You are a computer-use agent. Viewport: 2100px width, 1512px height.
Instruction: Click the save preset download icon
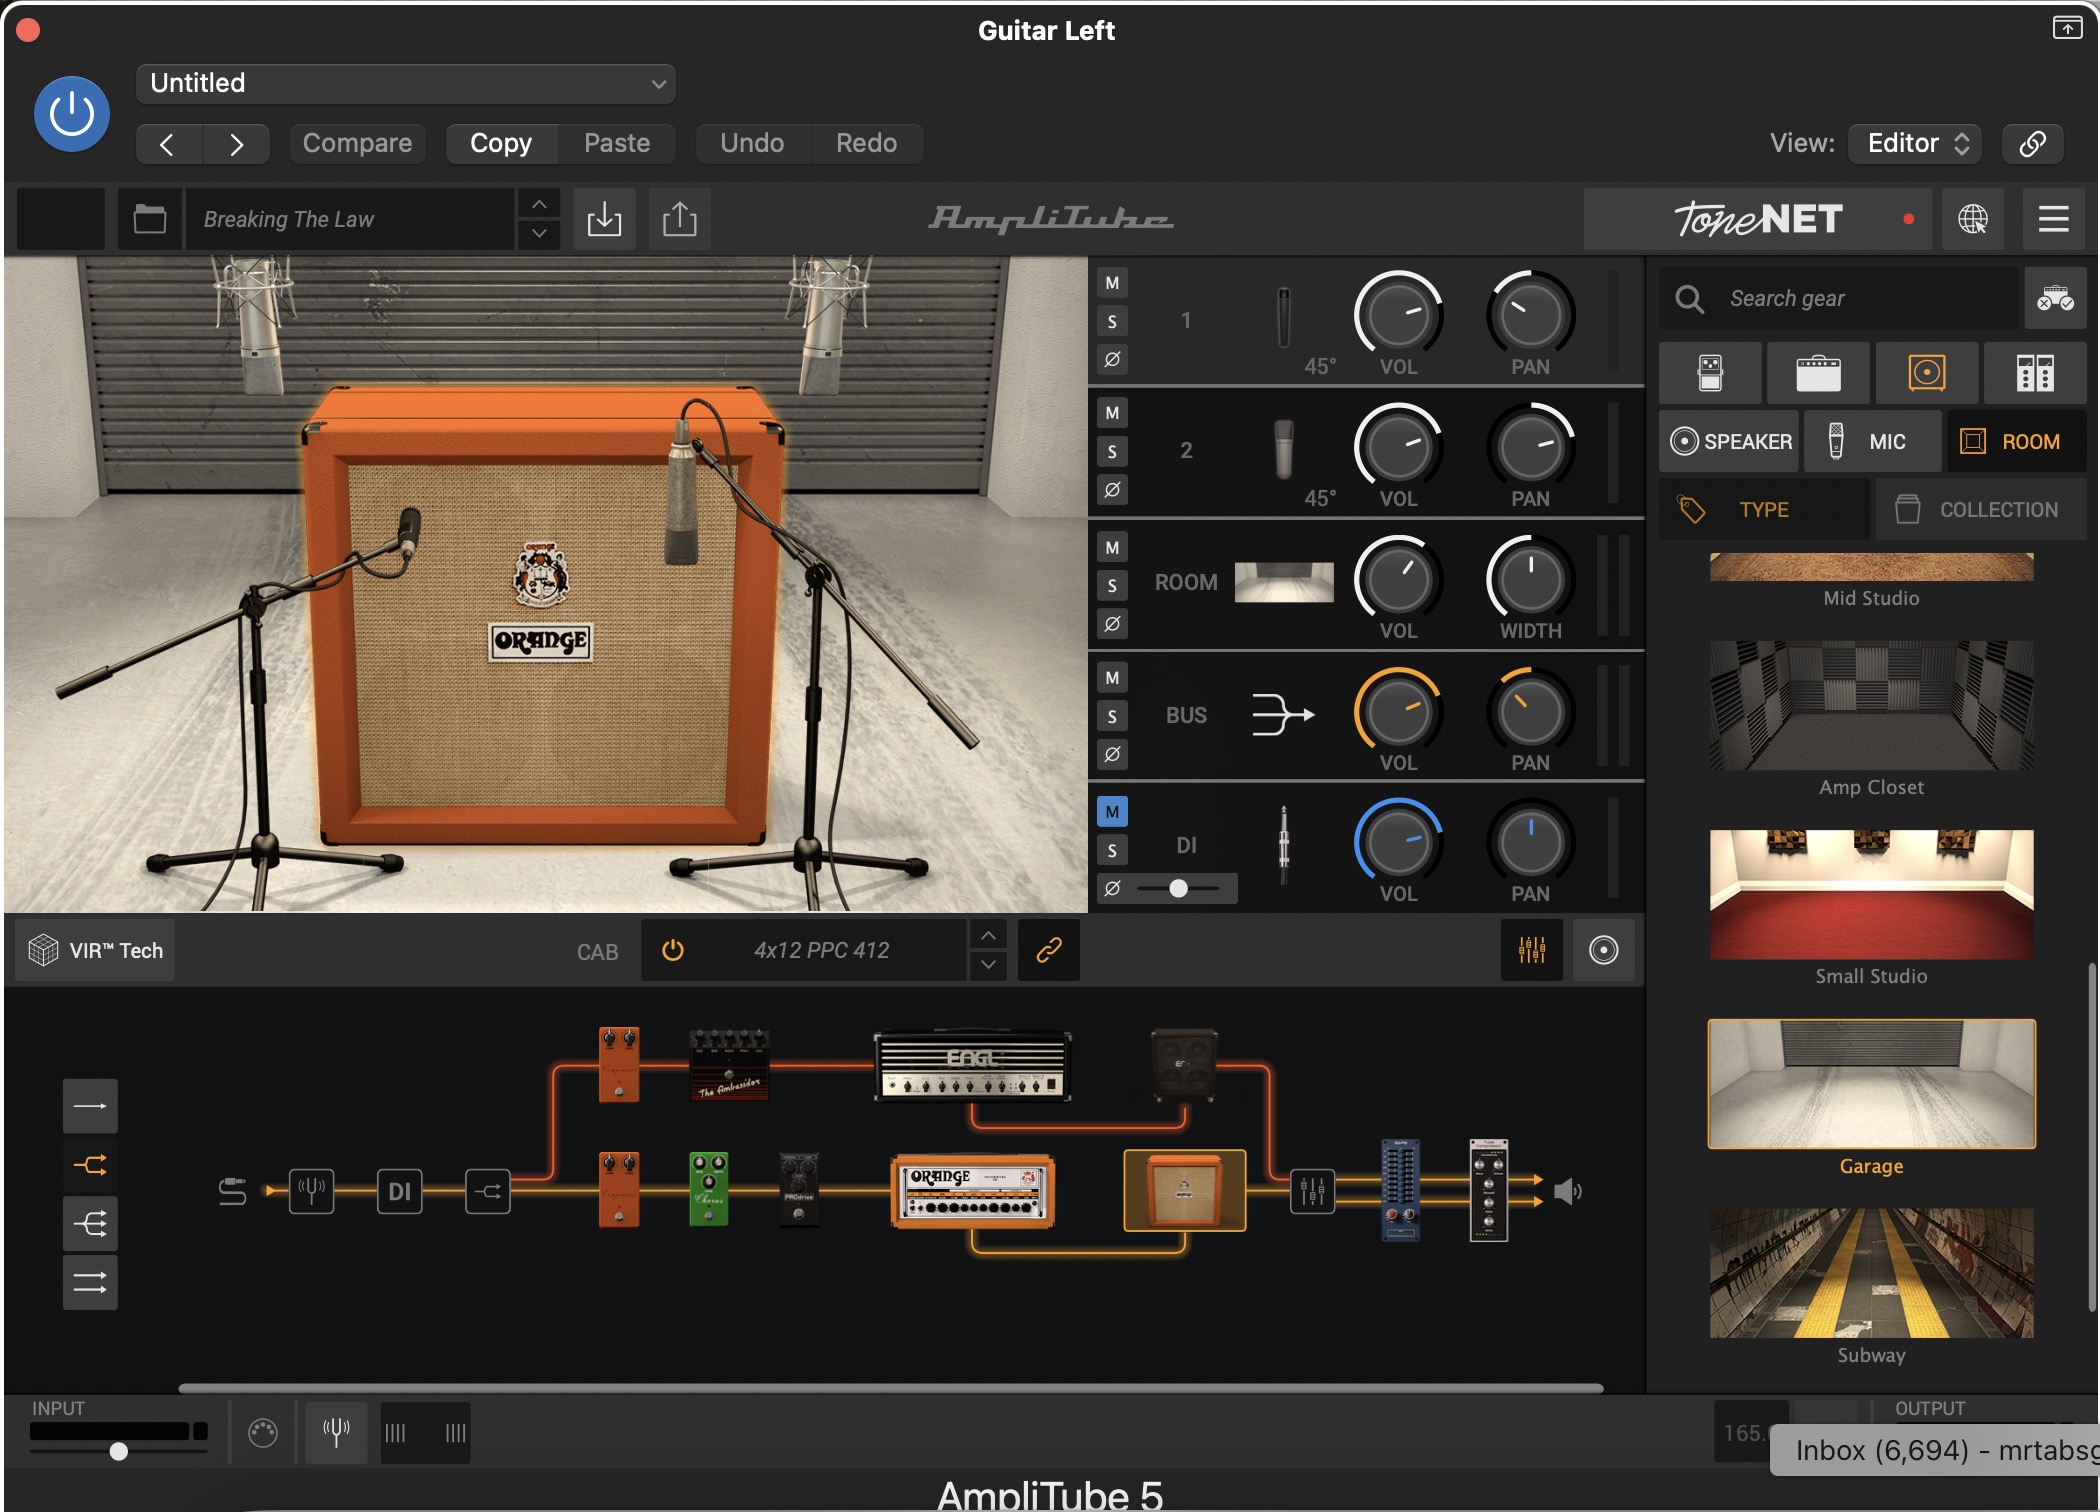tap(604, 218)
